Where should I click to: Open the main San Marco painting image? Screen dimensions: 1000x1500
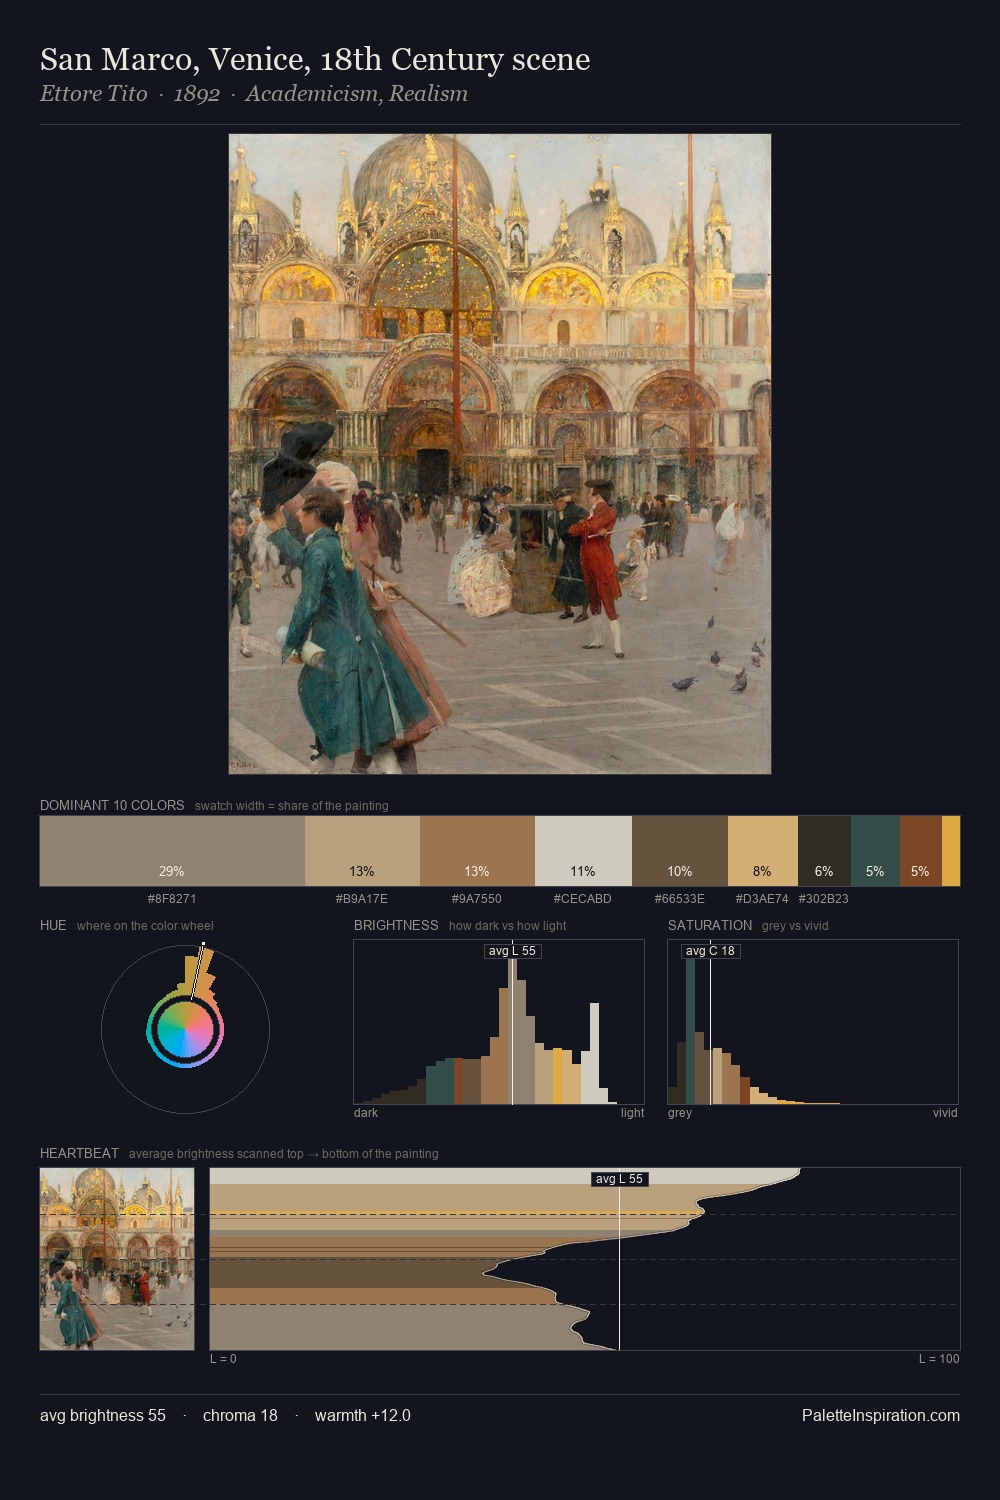[500, 454]
